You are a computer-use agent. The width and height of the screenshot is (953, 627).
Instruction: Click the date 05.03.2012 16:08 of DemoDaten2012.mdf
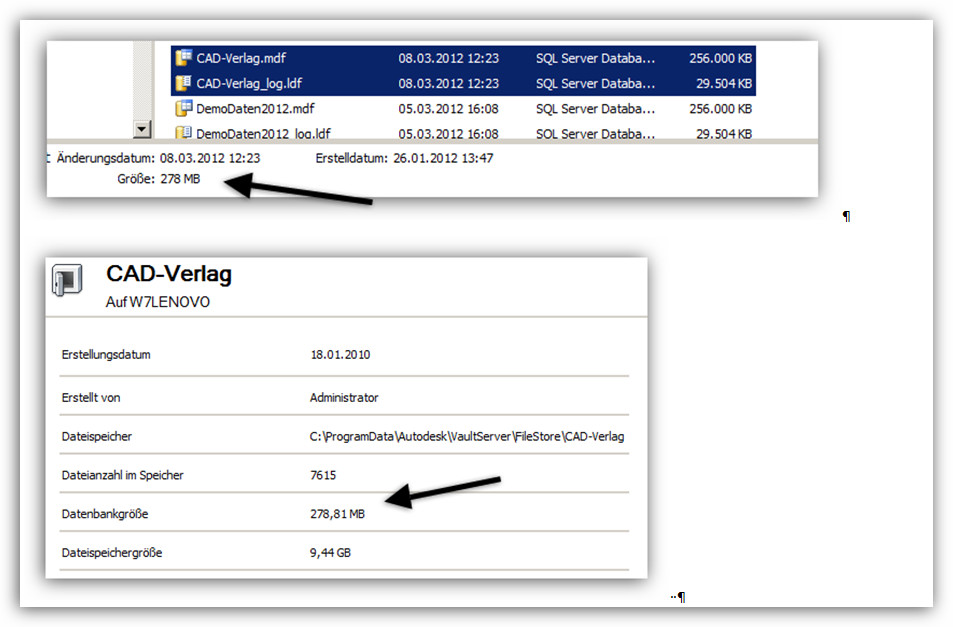[449, 109]
